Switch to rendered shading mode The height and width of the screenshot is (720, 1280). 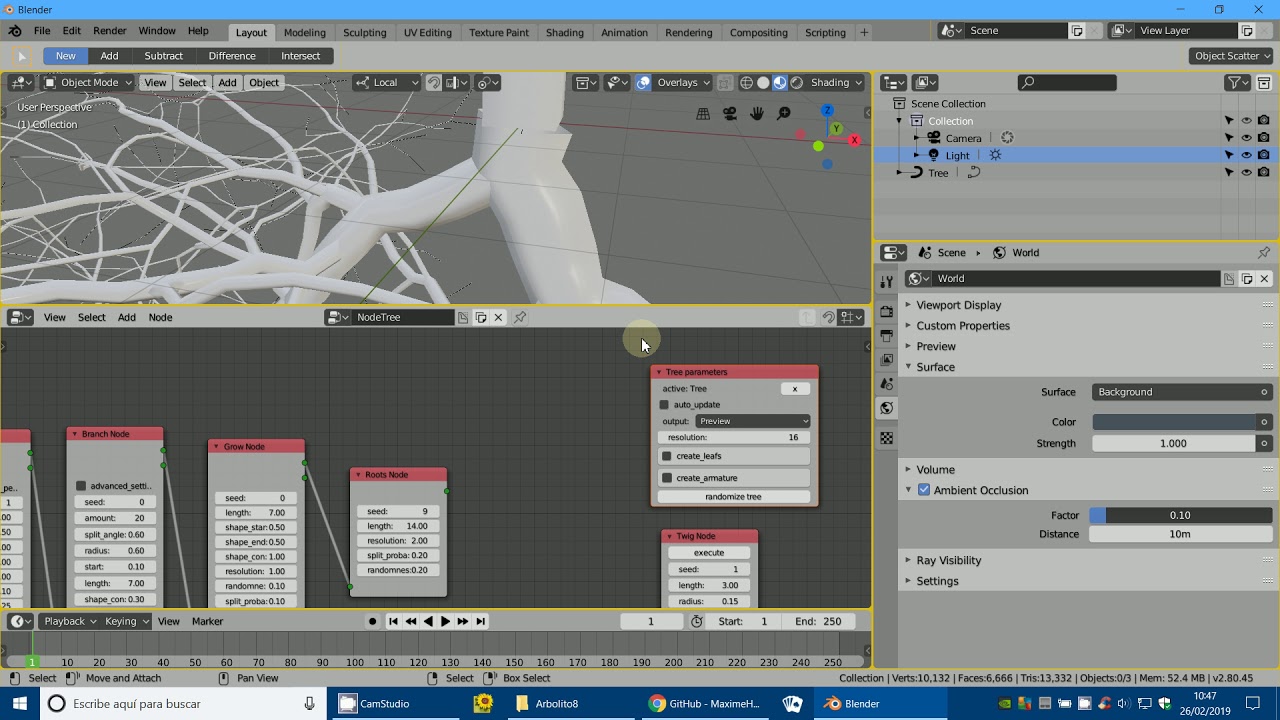click(797, 82)
